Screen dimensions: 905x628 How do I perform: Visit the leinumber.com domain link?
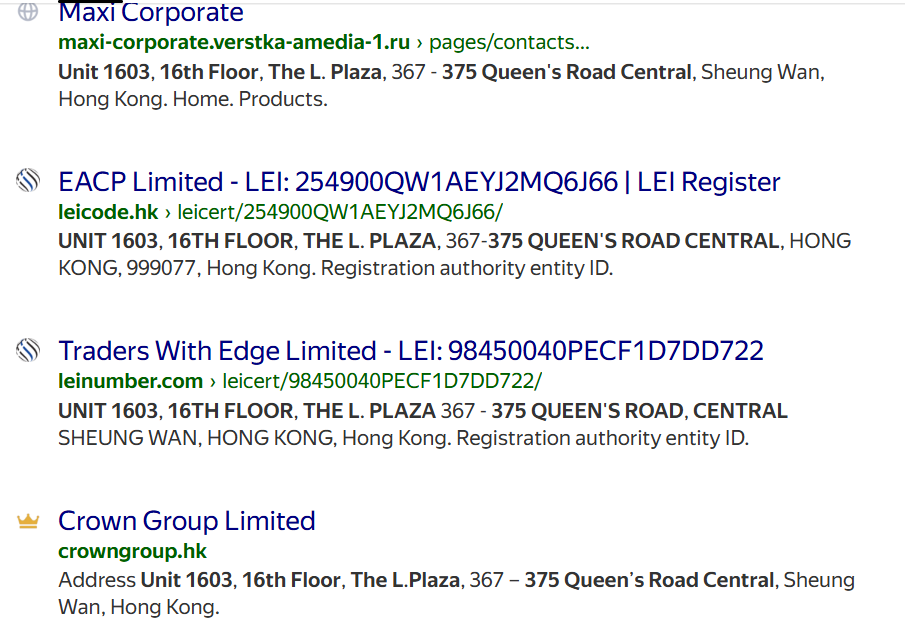130,381
